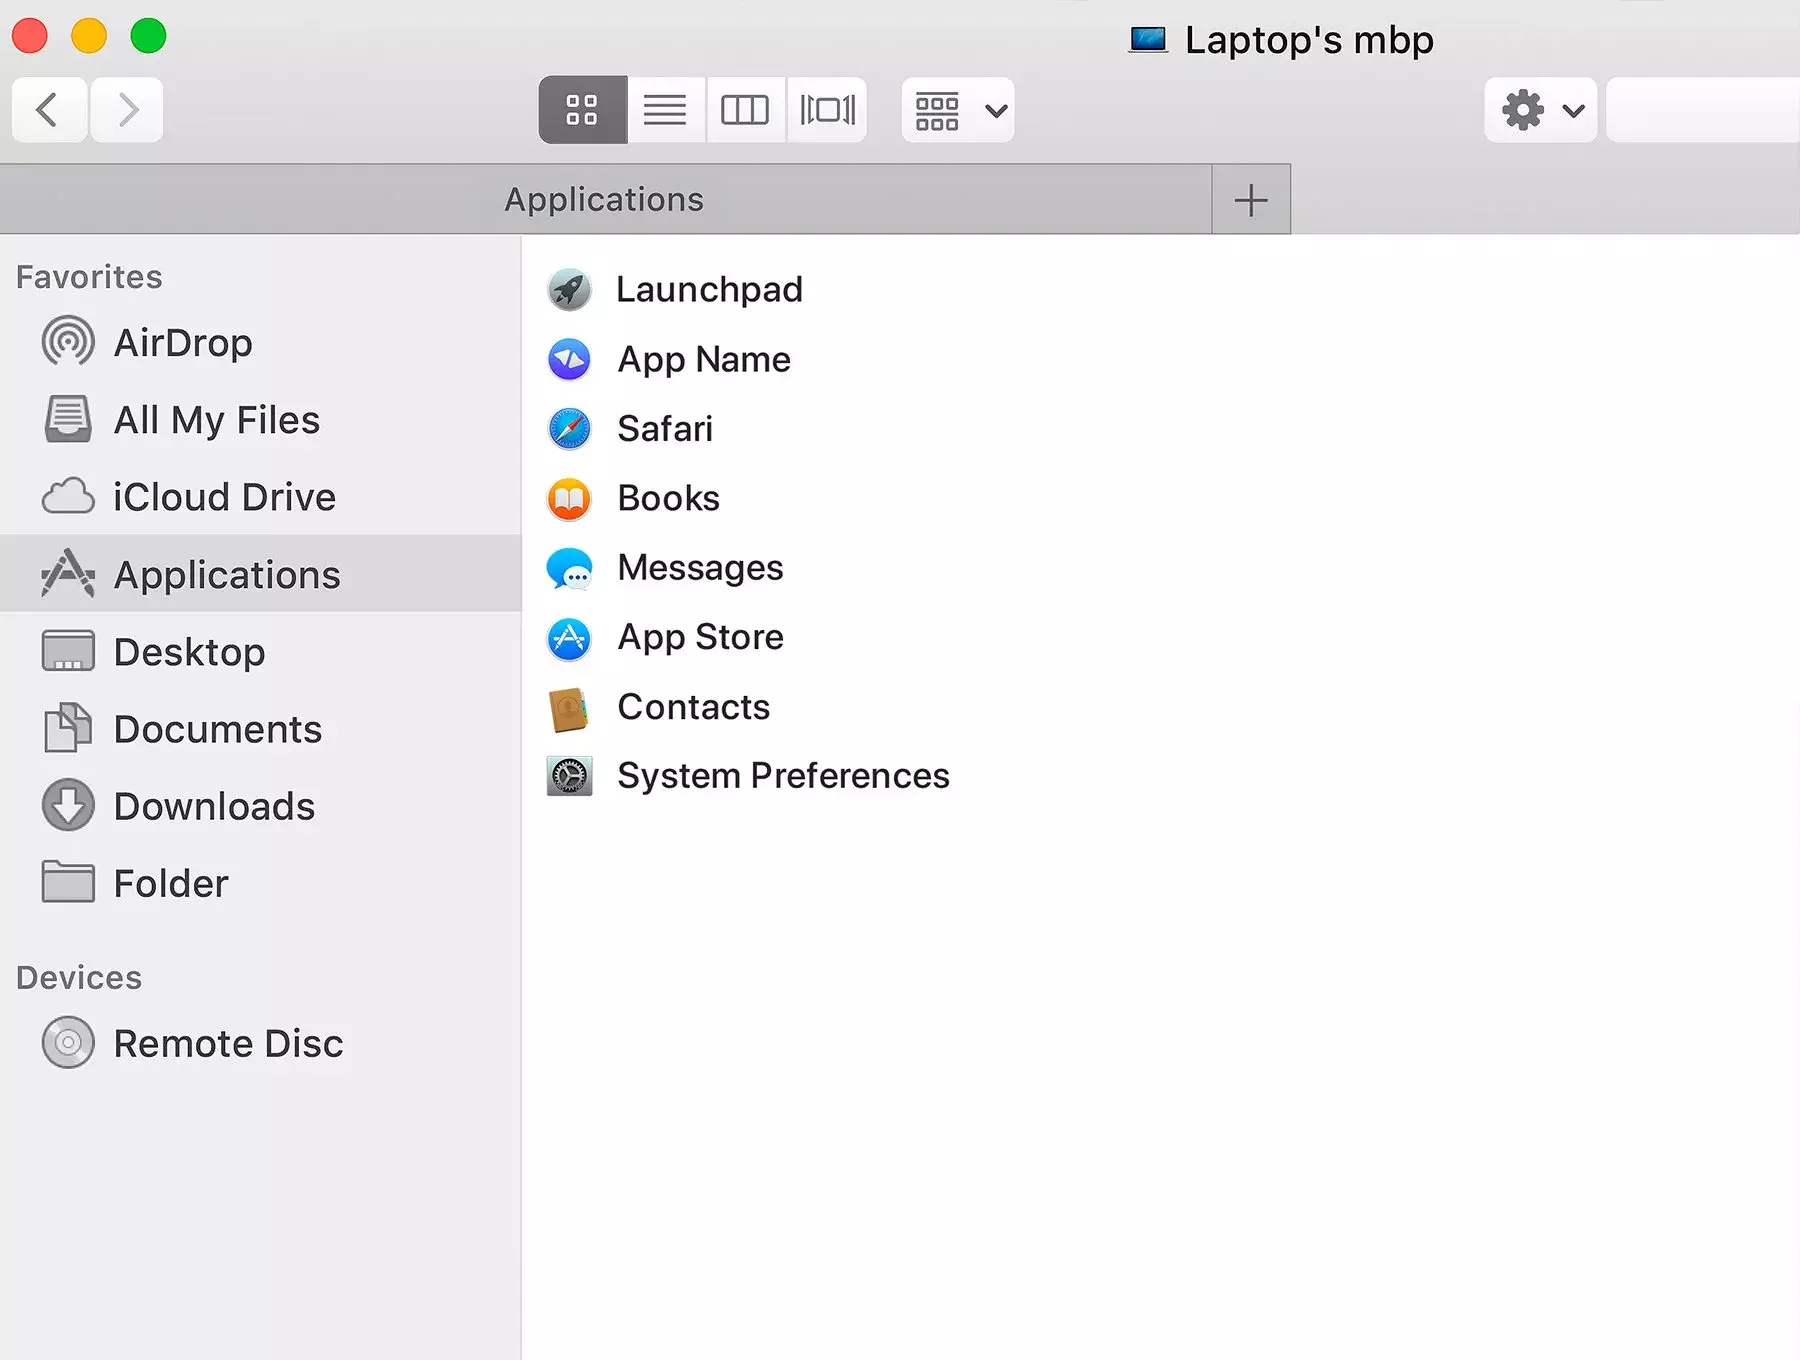This screenshot has width=1800, height=1360.
Task: Switch to column view
Action: pyautogui.click(x=745, y=109)
